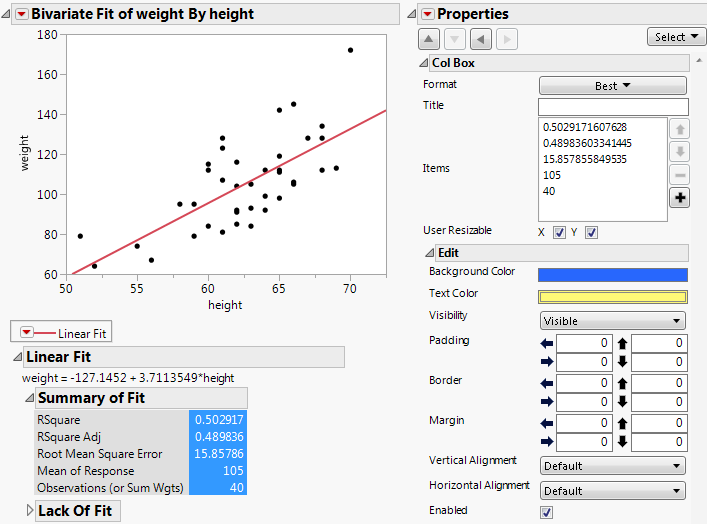
Task: Uncheck the Enabled checkbox
Action: 546,511
